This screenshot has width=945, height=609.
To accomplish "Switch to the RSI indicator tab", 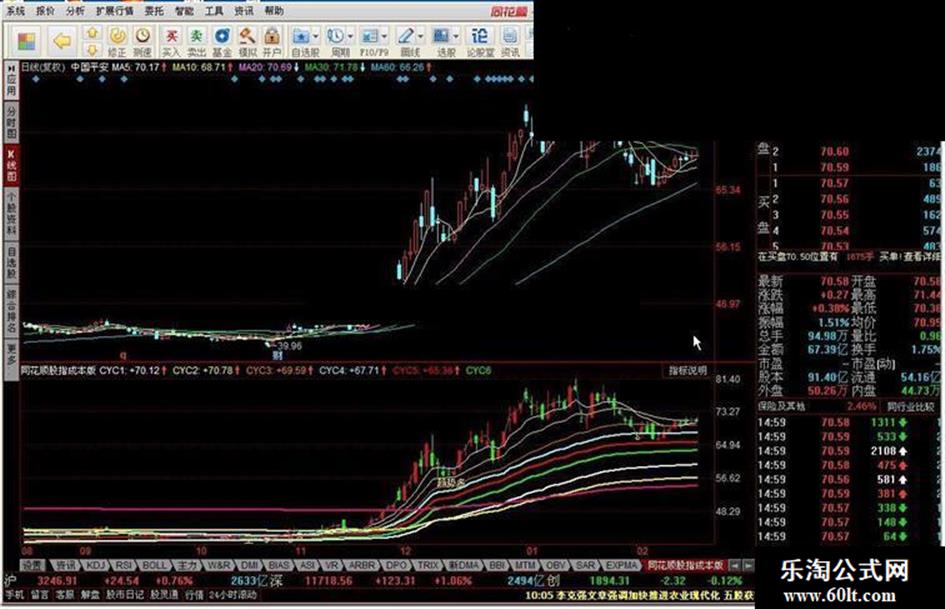I will 124,566.
